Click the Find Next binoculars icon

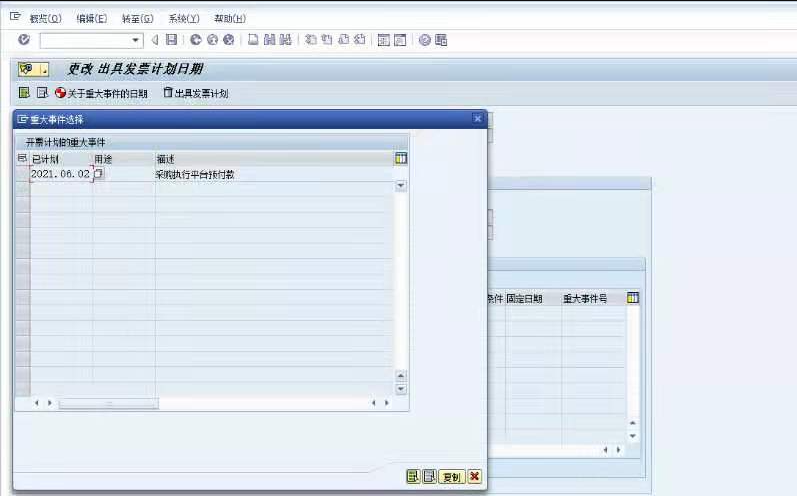[x=286, y=40]
